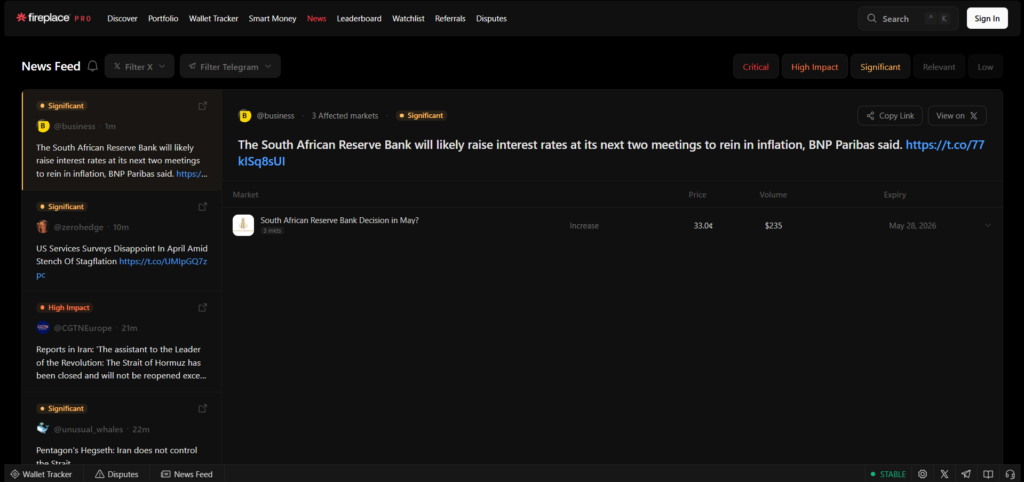This screenshot has height=482, width=1024.
Task: Click the 33.0¢ price value
Action: tap(703, 225)
